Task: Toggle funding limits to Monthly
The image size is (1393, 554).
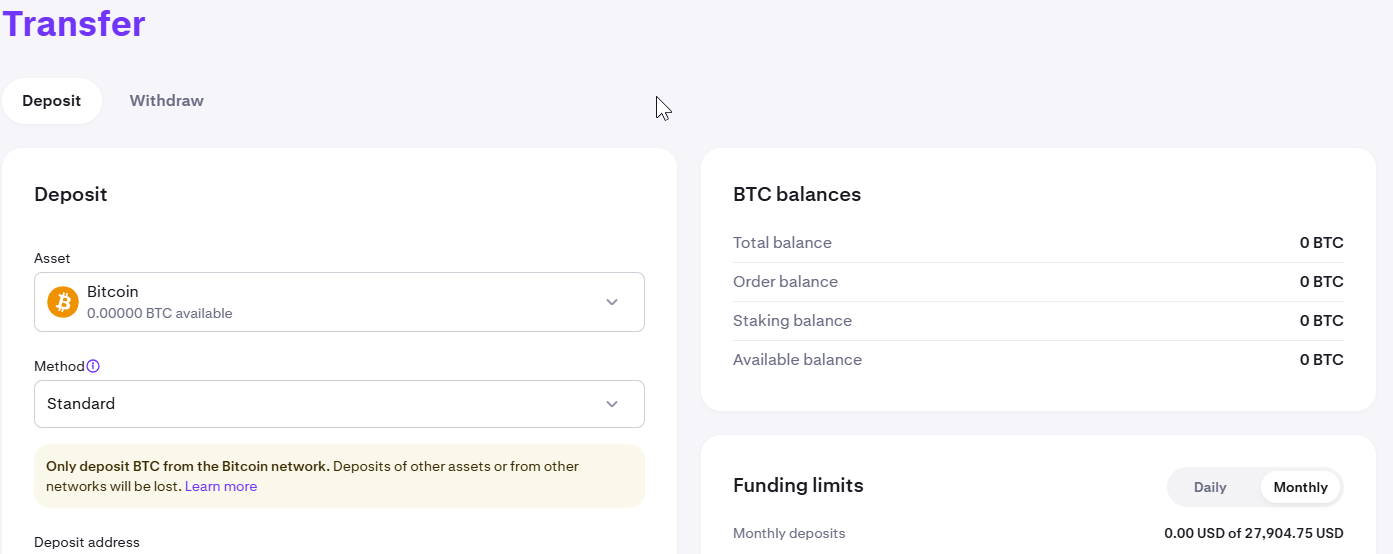Action: 1300,487
